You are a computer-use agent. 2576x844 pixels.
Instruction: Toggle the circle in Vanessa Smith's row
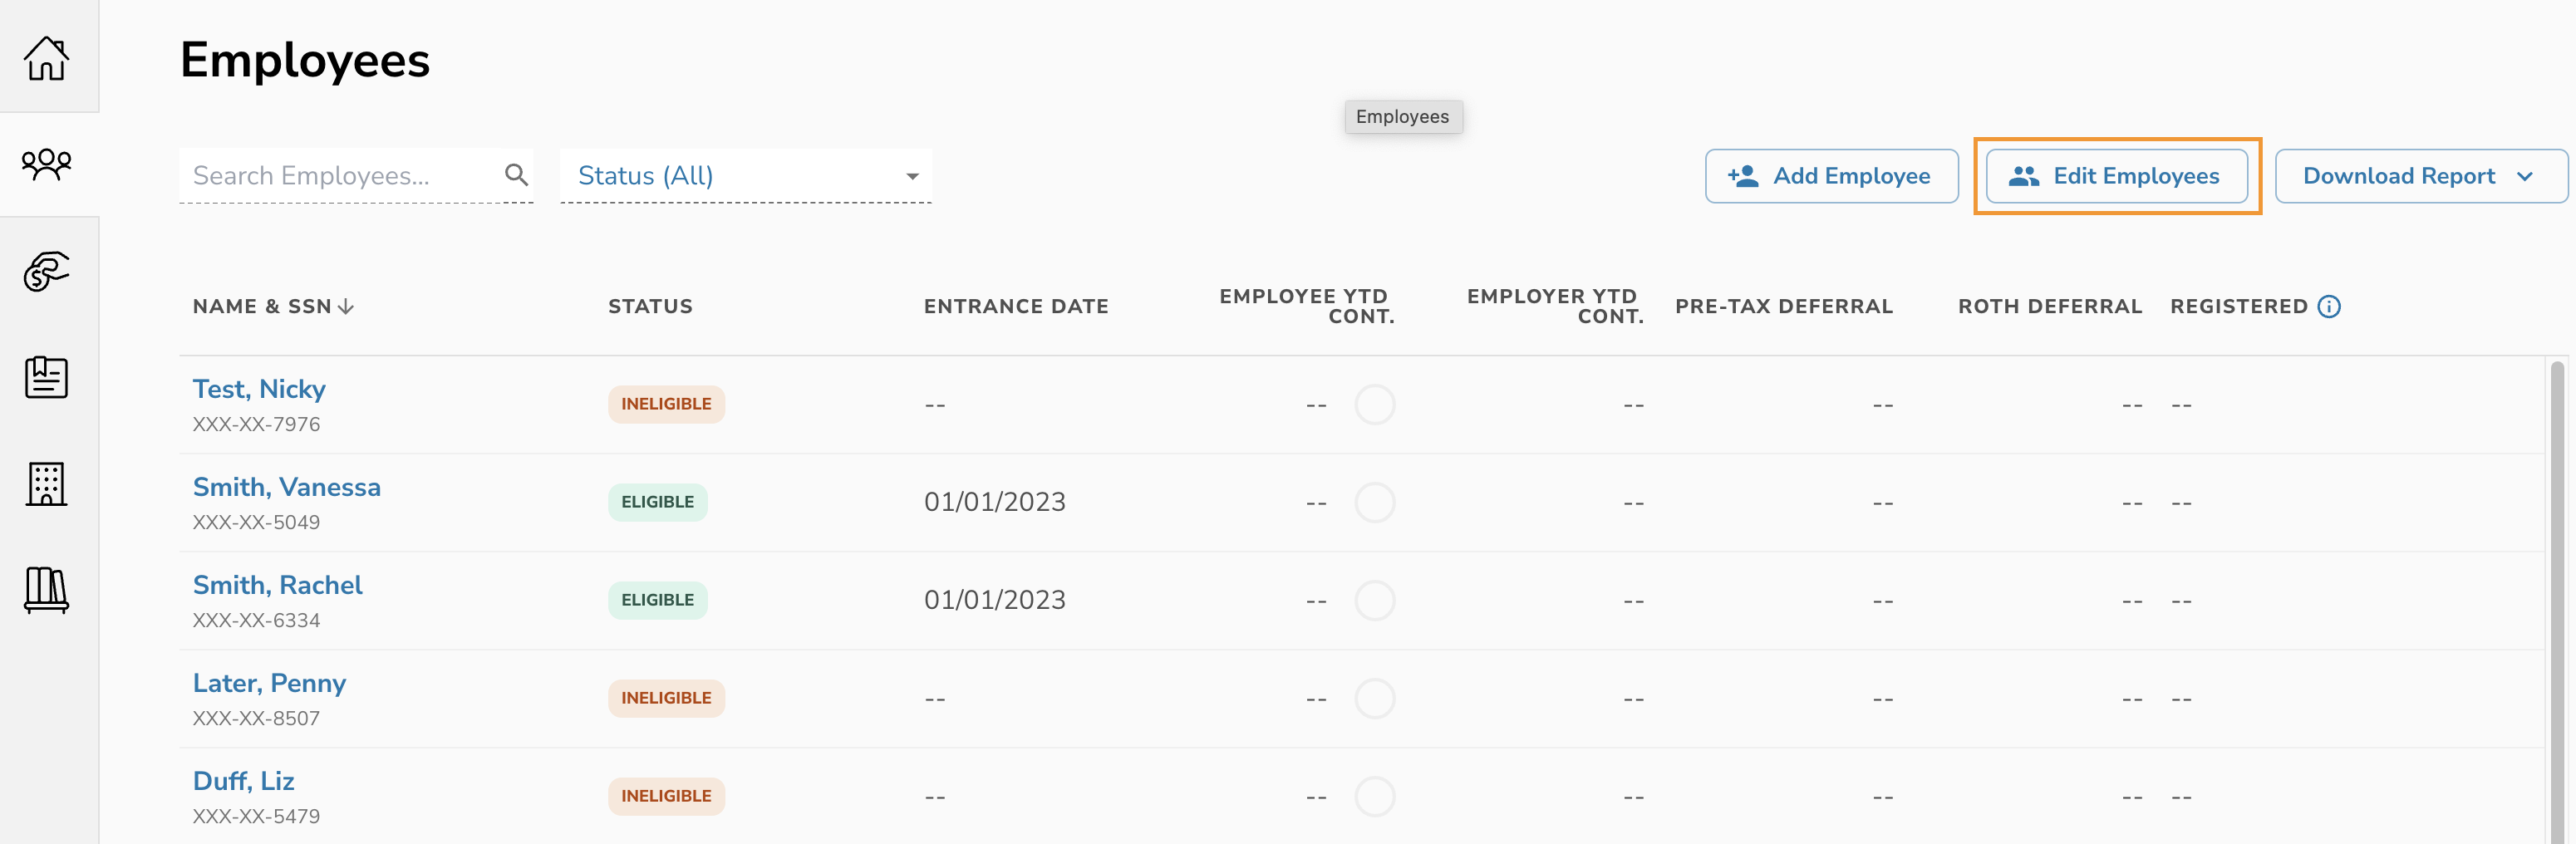click(x=1374, y=503)
